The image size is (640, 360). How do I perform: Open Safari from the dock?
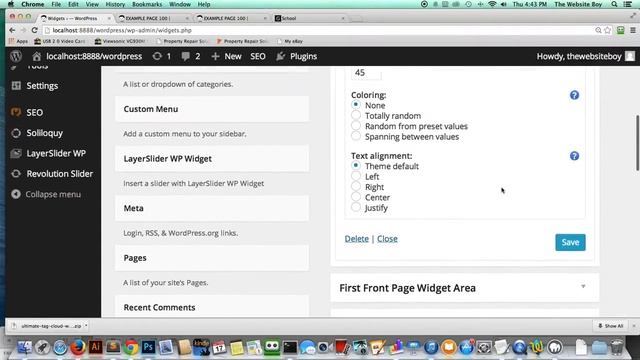click(60, 347)
